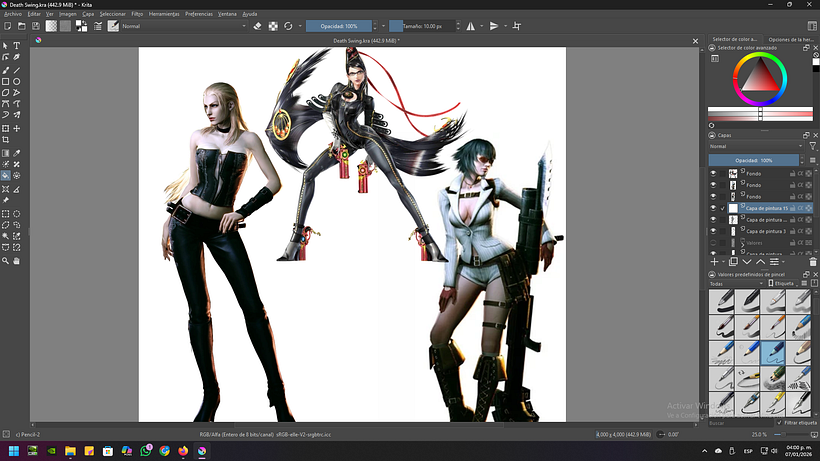Move layer up arrow icon

tap(760, 262)
